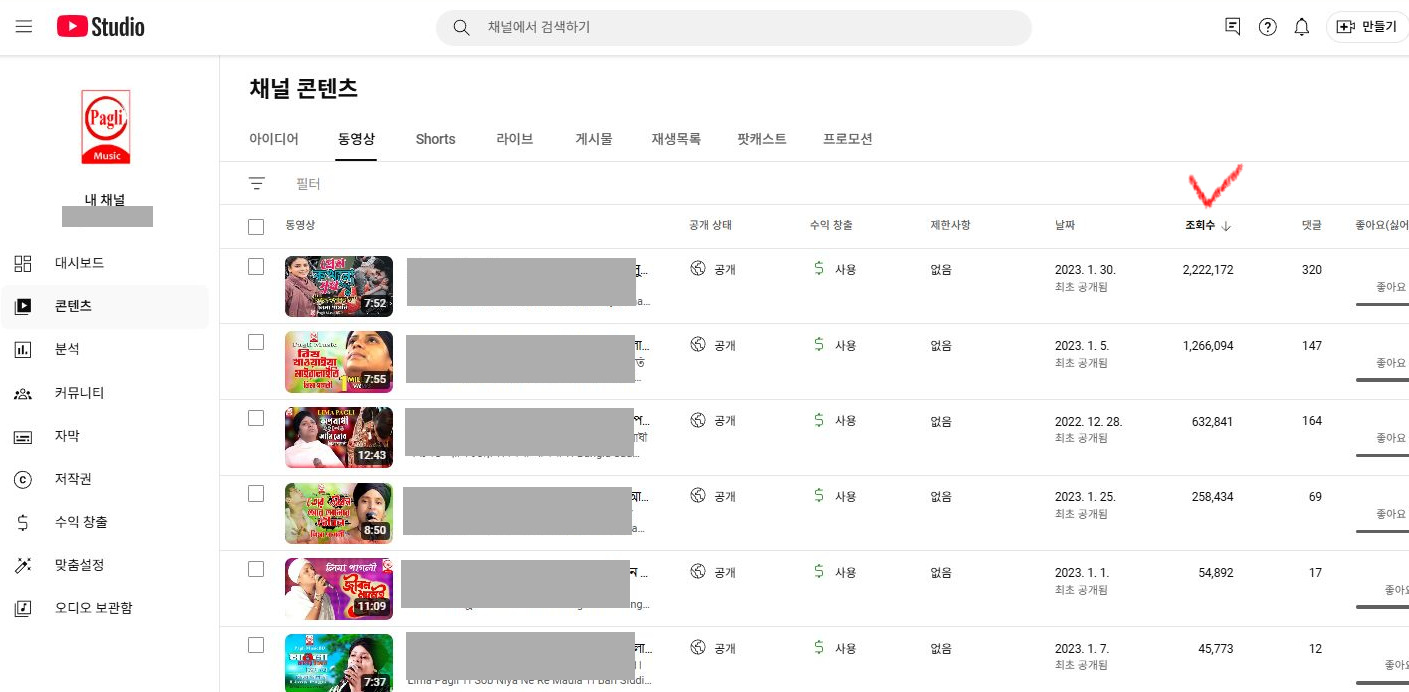Screen dimensions: 1409x692
Task: Sort by 날짜 date column header
Action: click(1064, 226)
